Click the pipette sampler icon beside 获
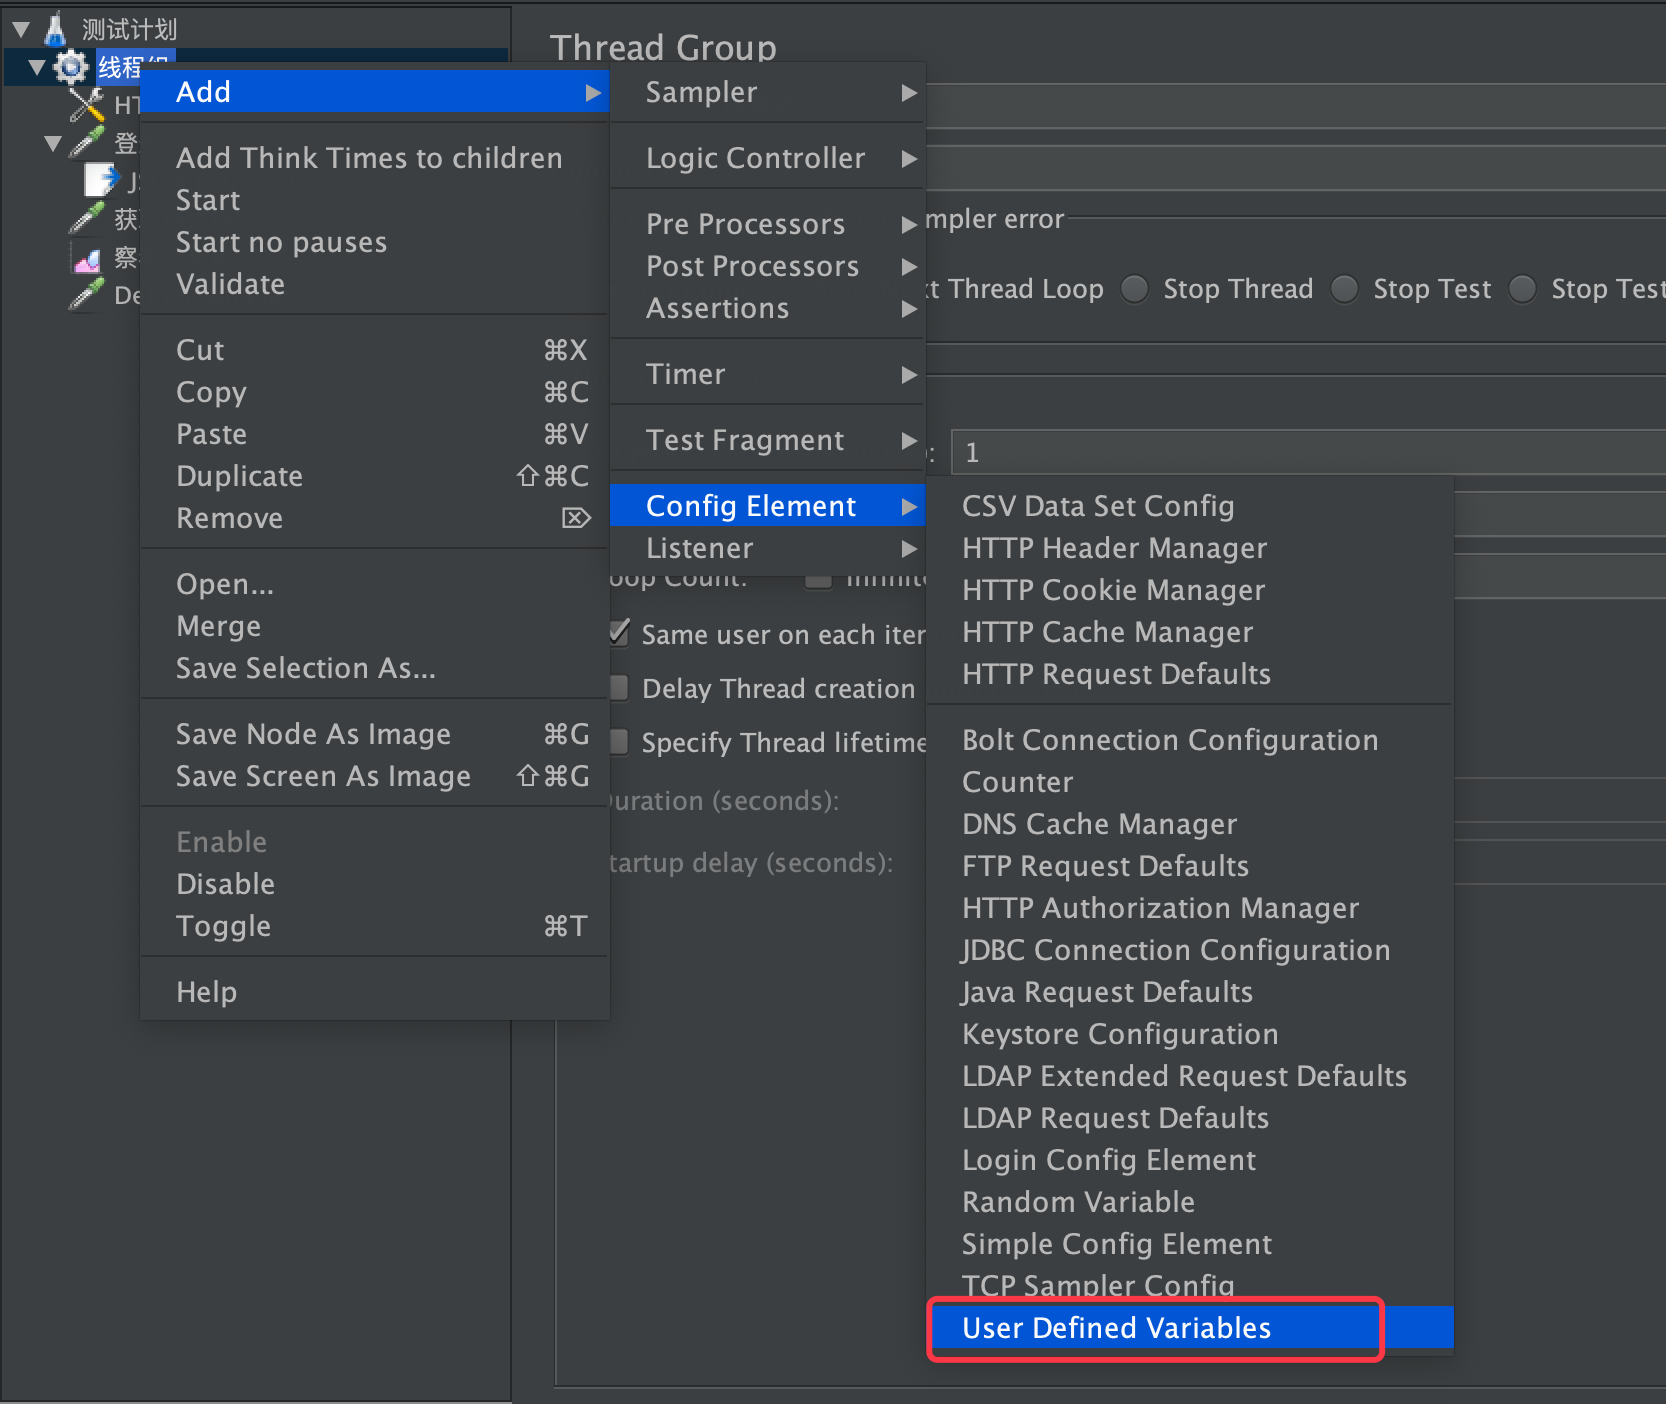Screen dimensions: 1666x1404 pos(87,218)
